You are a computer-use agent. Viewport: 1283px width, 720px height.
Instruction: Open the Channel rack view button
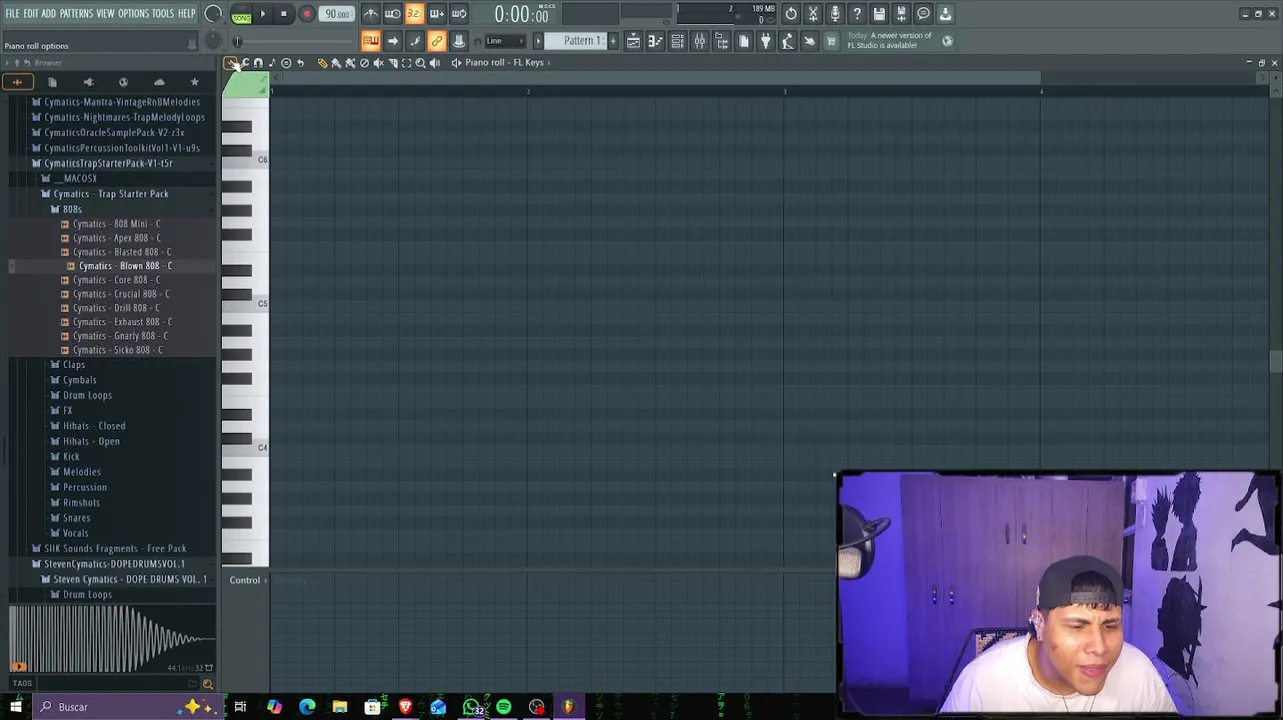(x=678, y=41)
